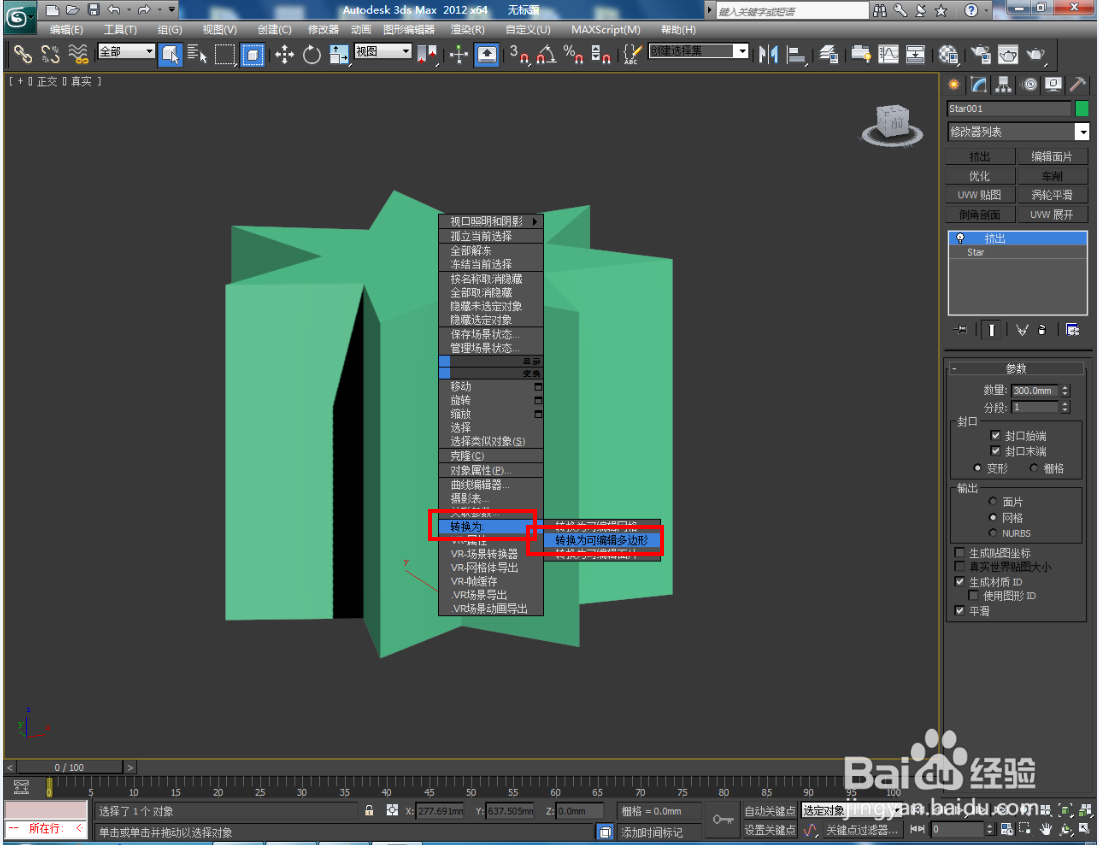Toggle the 生成材质 ID checkbox
Viewport: 1099px width, 845px height.
click(960, 582)
